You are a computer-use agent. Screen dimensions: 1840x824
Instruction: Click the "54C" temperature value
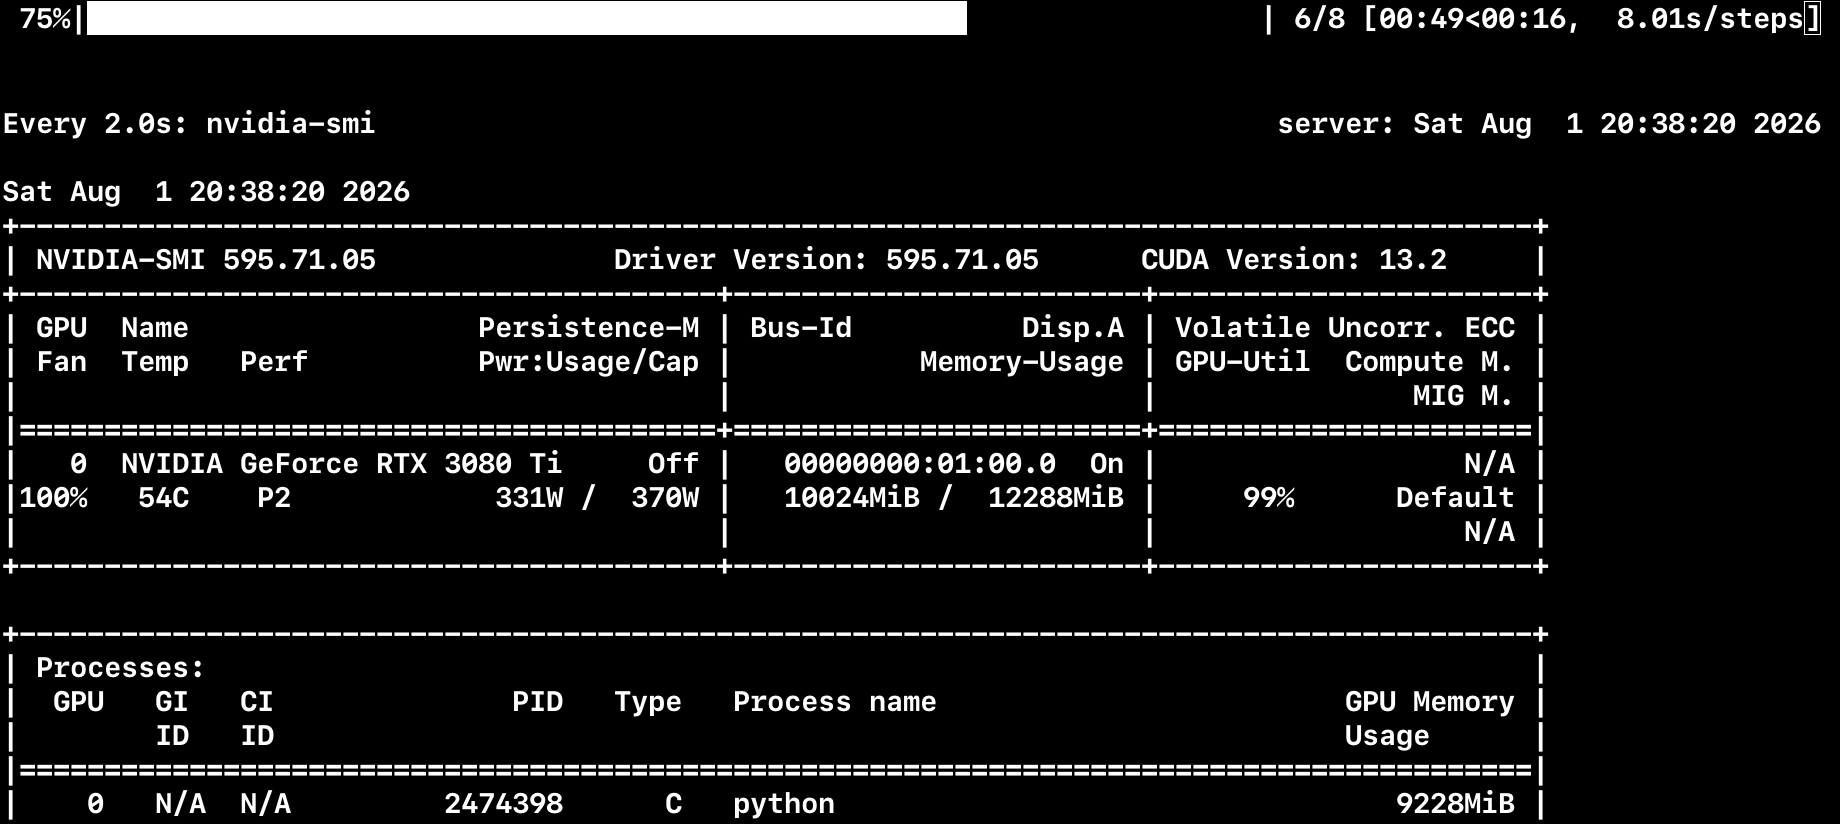pyautogui.click(x=164, y=497)
